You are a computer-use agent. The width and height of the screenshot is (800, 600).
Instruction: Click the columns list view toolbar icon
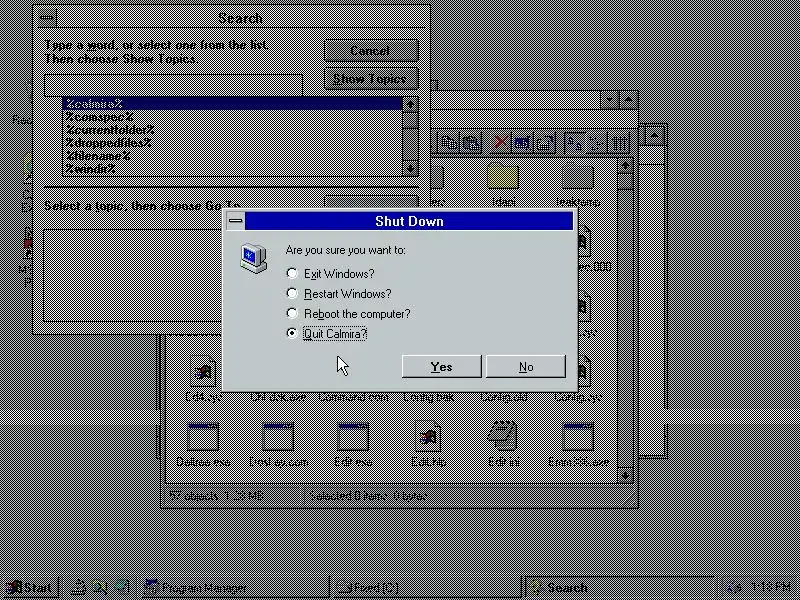tap(619, 143)
